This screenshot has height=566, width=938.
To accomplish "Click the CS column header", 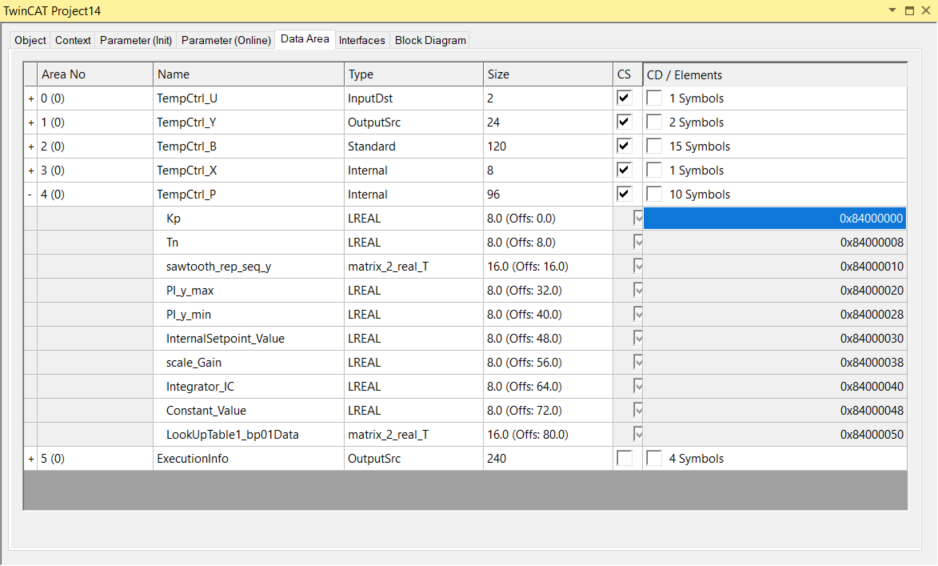I will click(x=628, y=74).
